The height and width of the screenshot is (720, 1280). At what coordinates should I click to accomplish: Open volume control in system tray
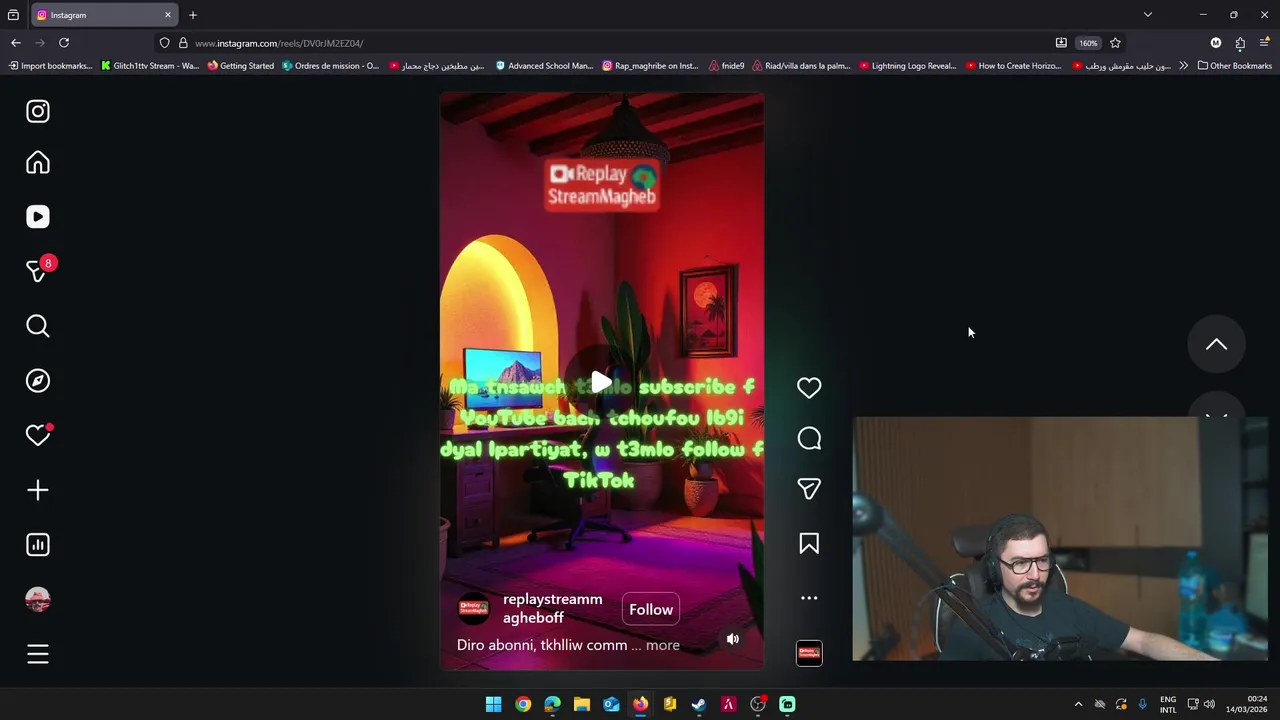(1209, 704)
